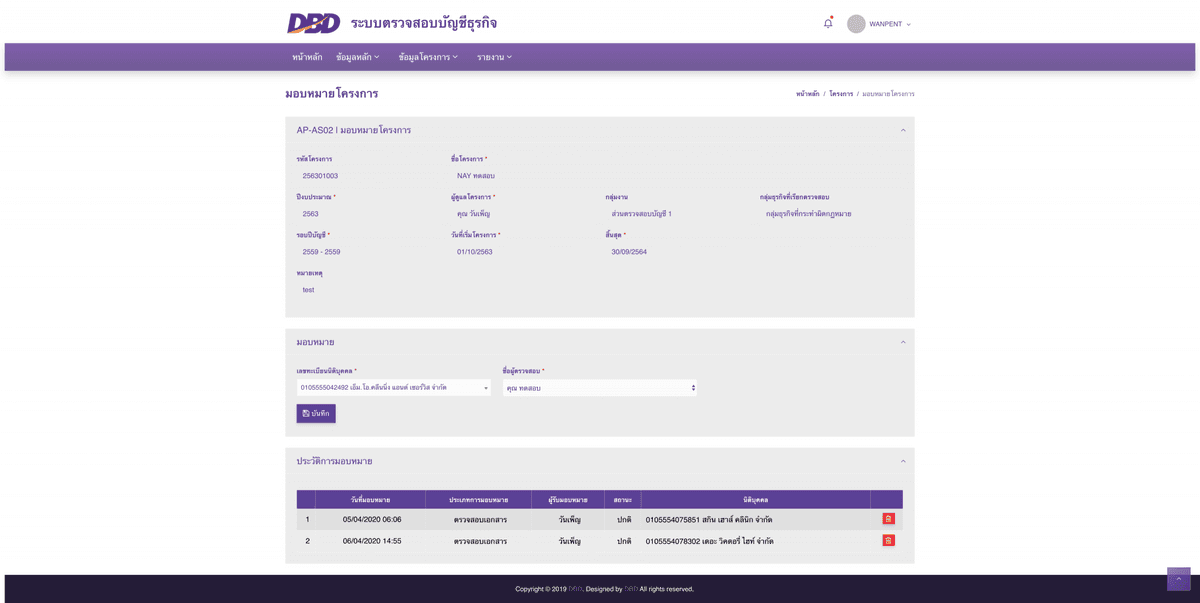Click the scroll-to-top arrow button
The height and width of the screenshot is (603, 1200).
coord(1179,579)
